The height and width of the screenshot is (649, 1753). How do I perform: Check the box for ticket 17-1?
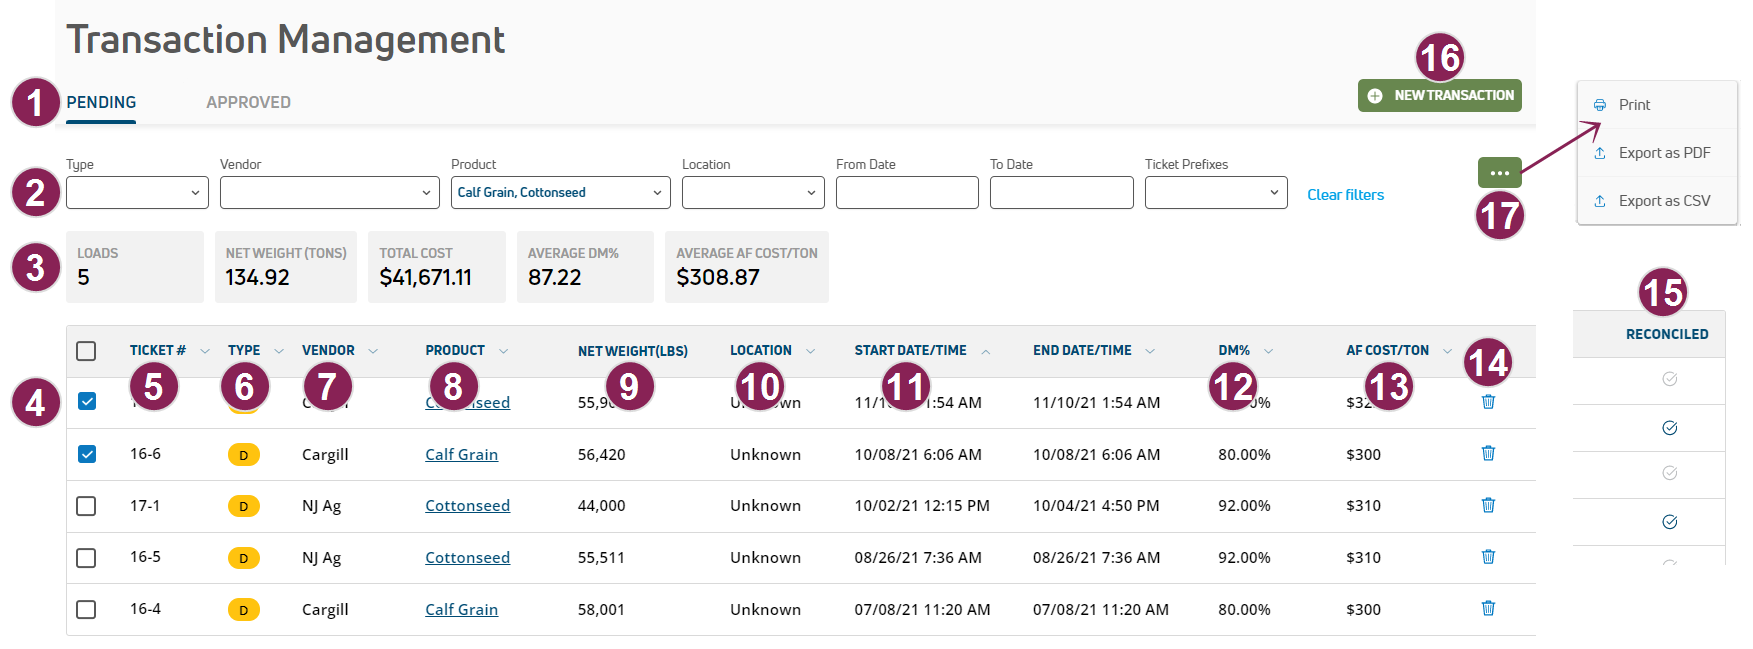[87, 506]
